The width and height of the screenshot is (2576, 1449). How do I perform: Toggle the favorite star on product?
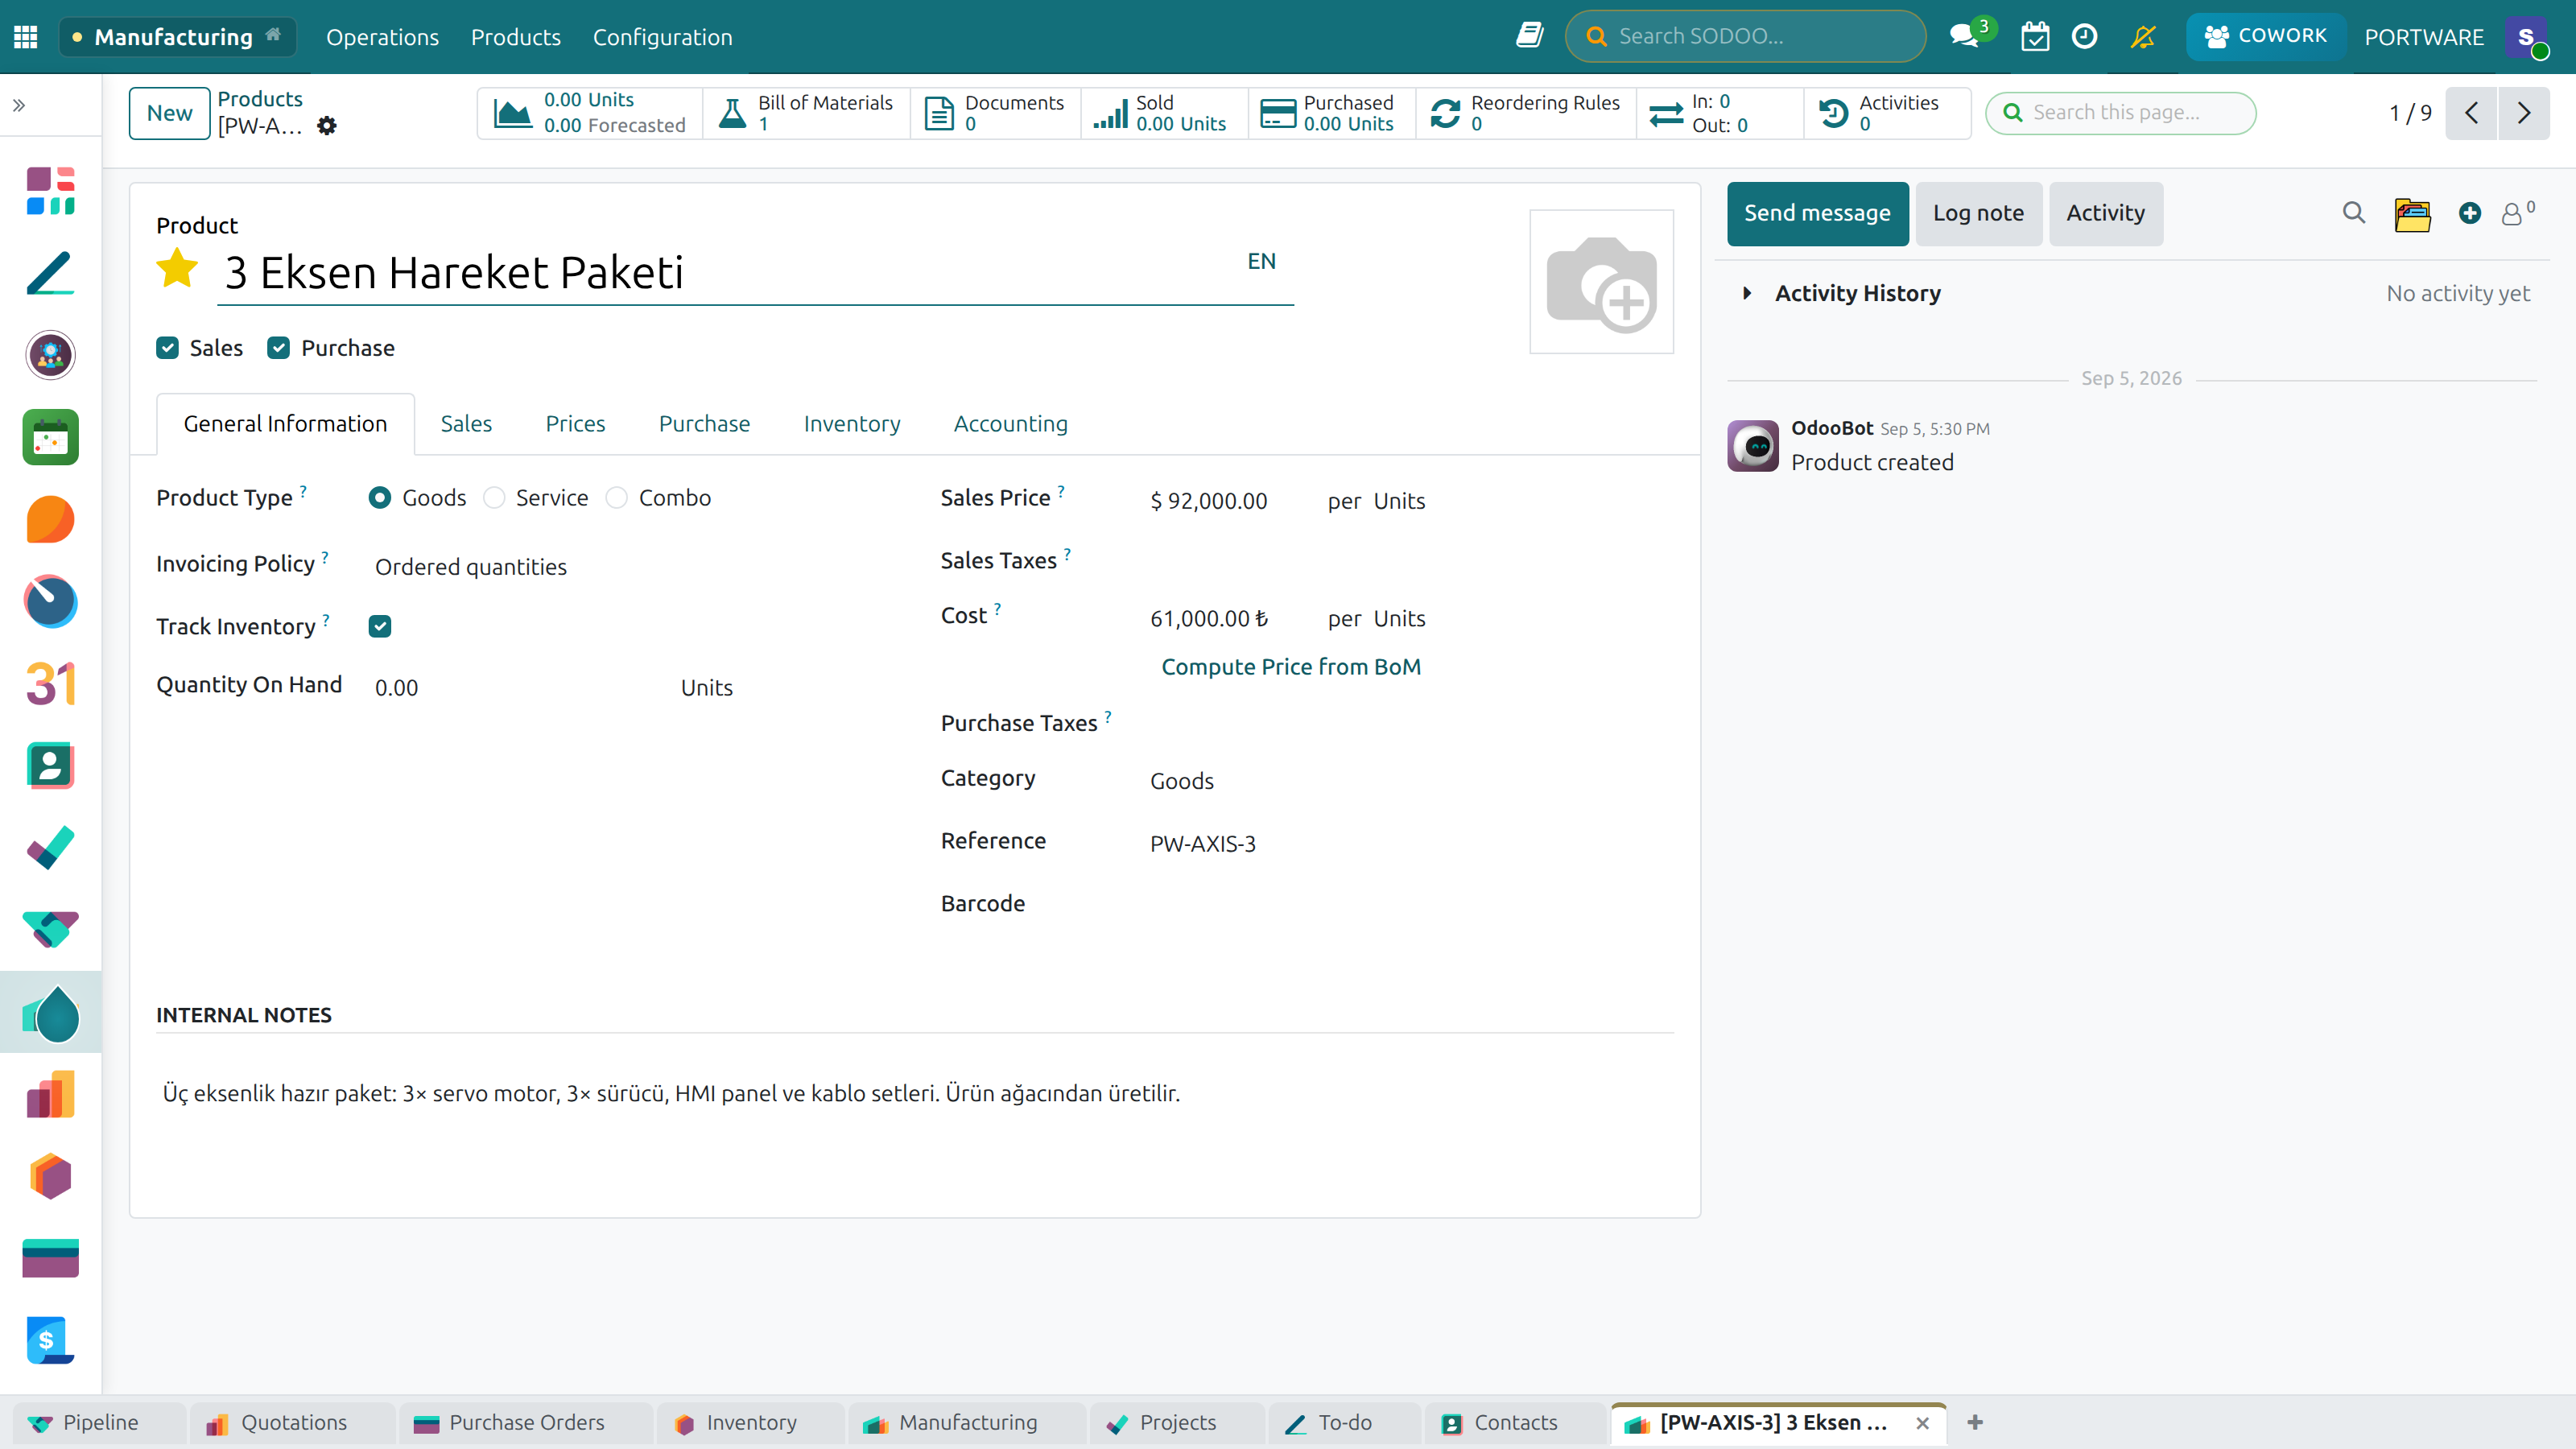point(177,268)
